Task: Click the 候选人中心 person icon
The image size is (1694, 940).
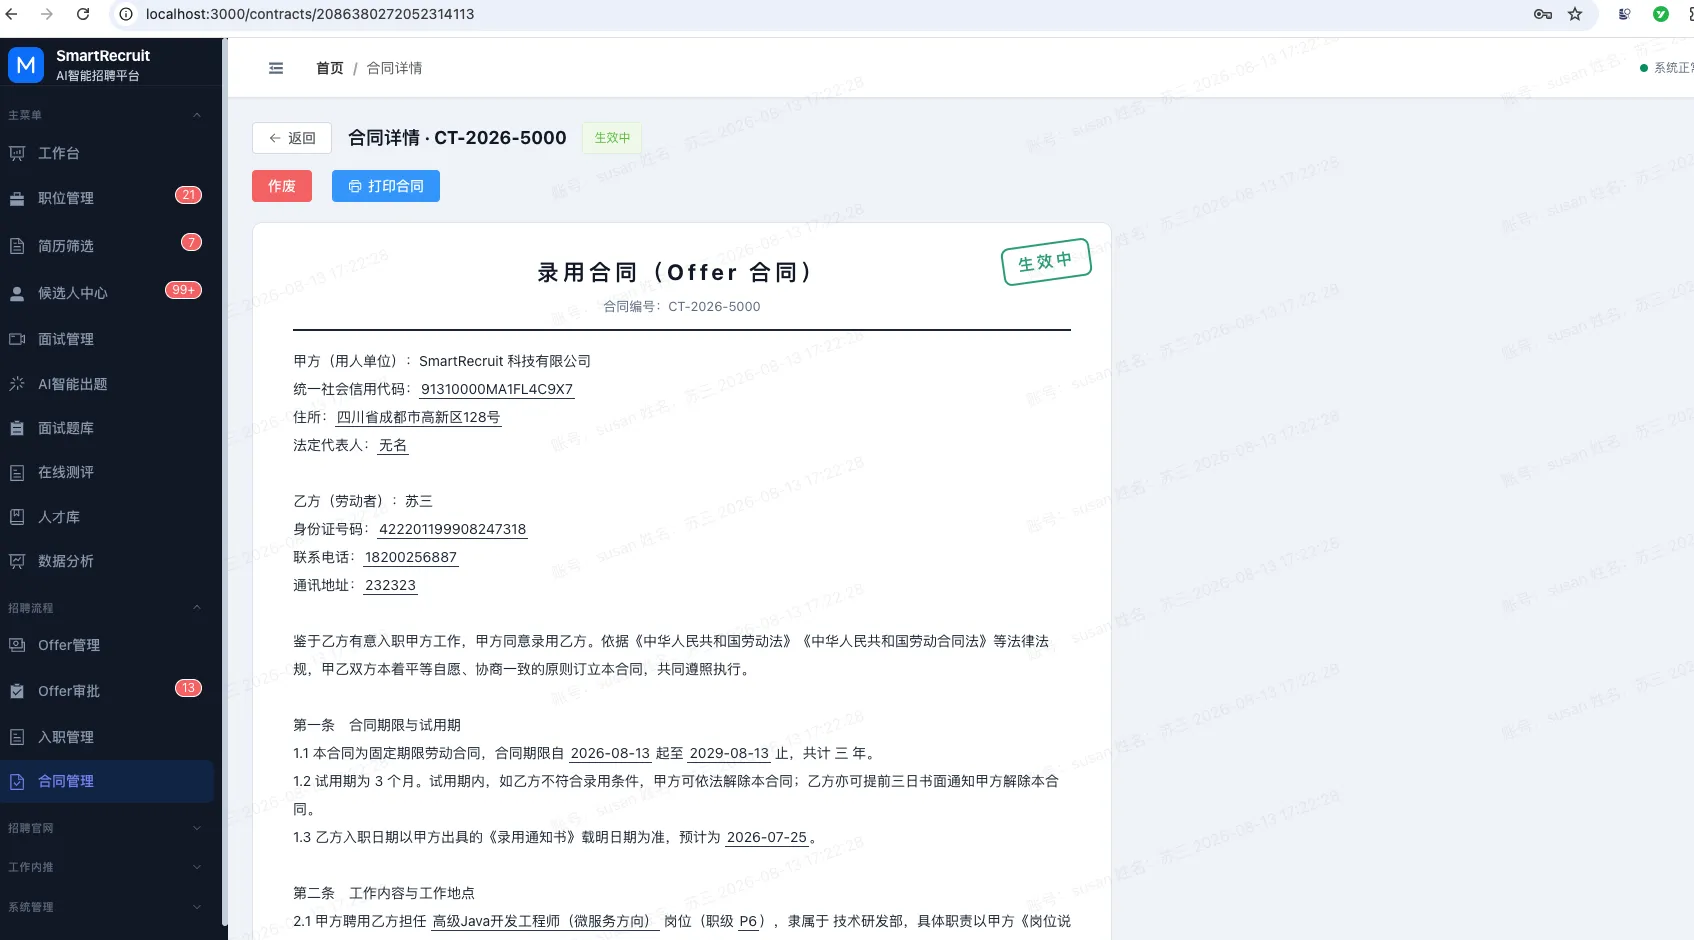Action: [x=17, y=293]
